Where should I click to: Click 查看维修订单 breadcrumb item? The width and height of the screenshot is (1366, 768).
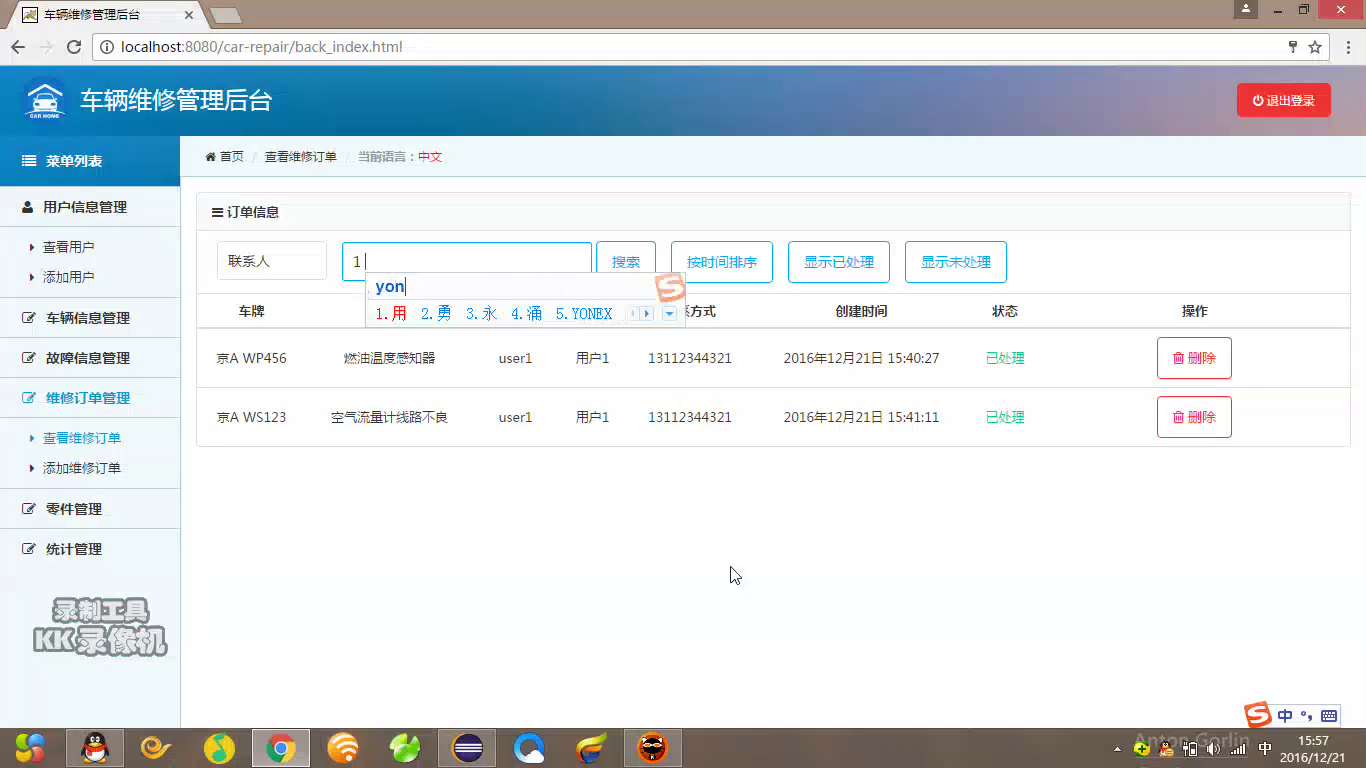(x=300, y=157)
